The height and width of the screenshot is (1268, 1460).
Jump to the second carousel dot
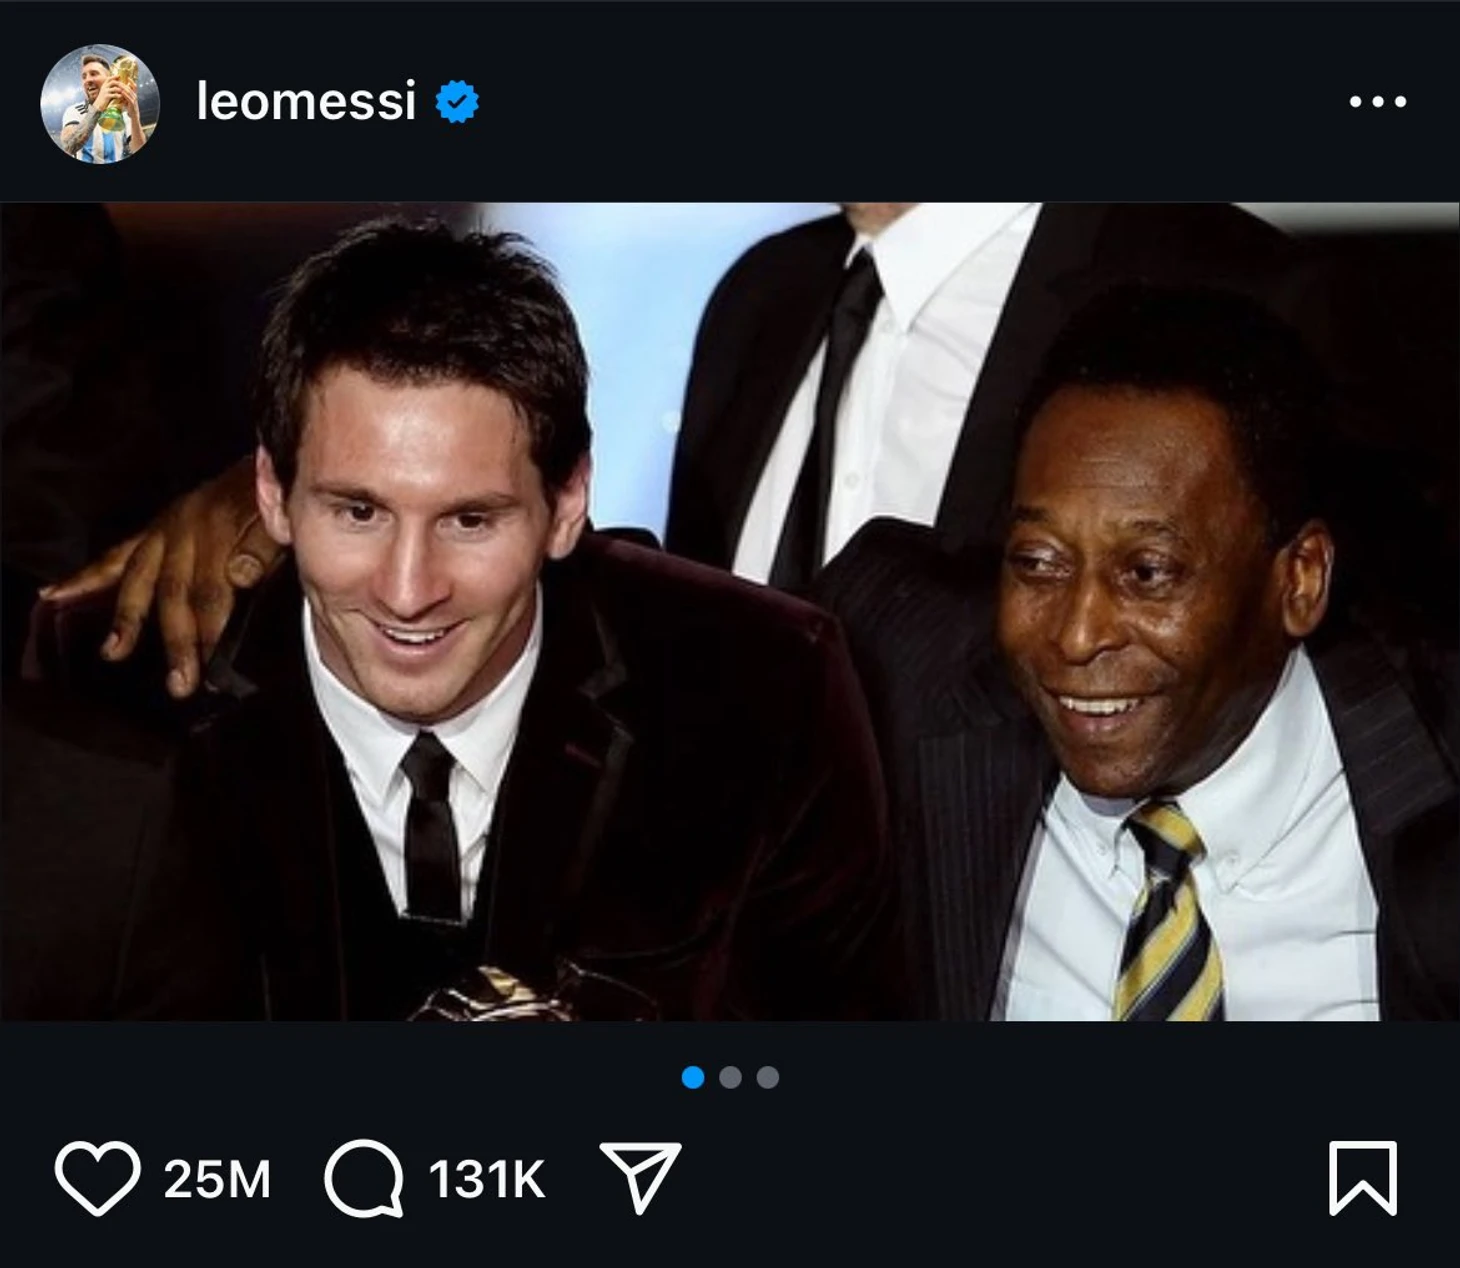point(730,1077)
